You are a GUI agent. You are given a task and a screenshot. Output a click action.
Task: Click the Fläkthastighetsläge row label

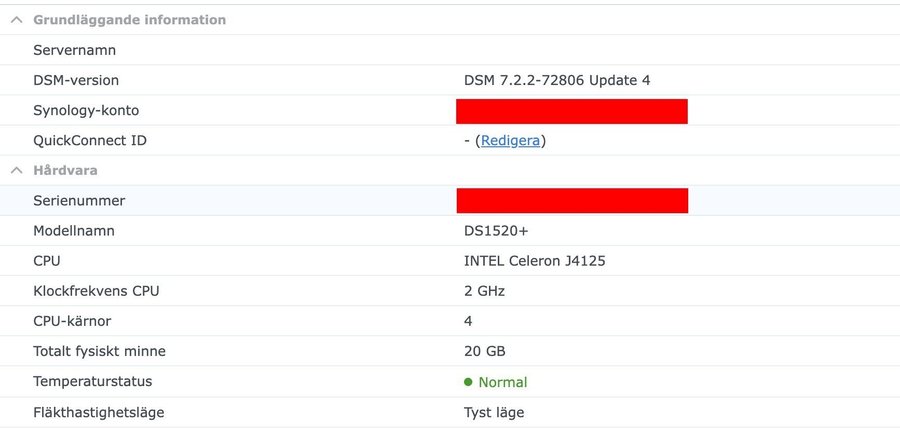point(98,412)
